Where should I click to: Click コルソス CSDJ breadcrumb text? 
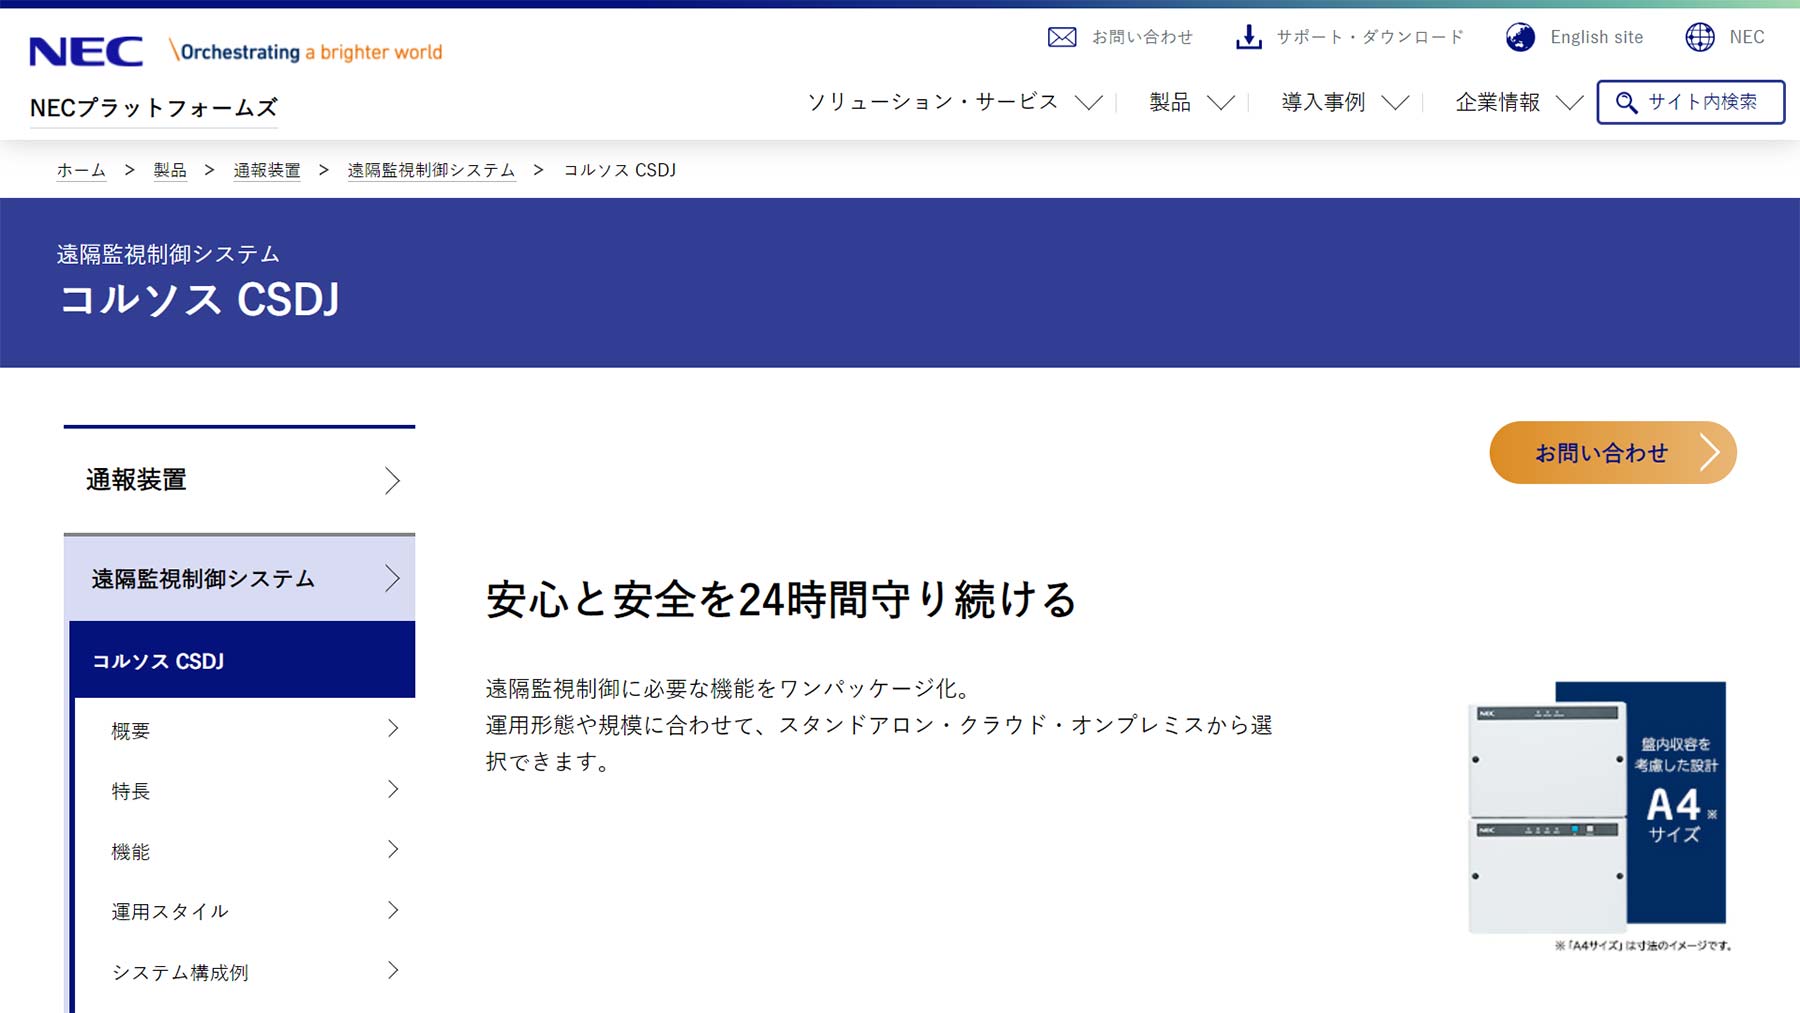click(x=620, y=170)
